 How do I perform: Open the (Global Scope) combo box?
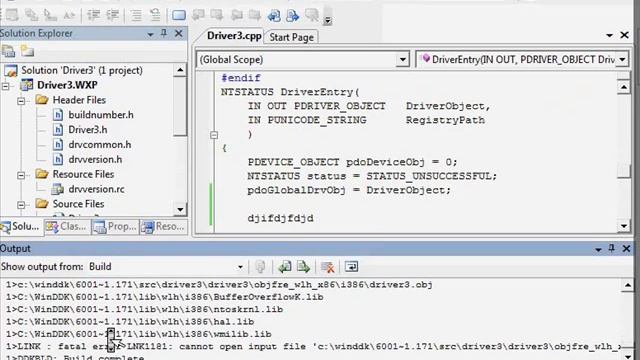point(303,60)
